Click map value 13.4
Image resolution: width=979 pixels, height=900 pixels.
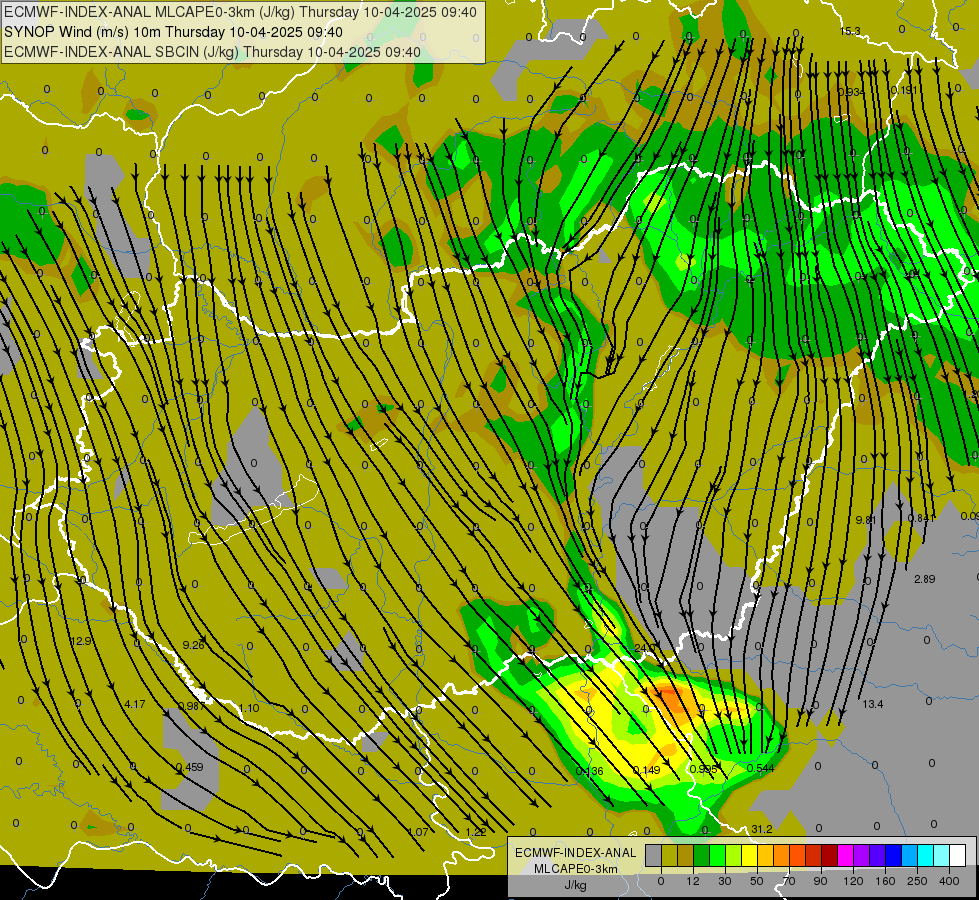pos(872,704)
